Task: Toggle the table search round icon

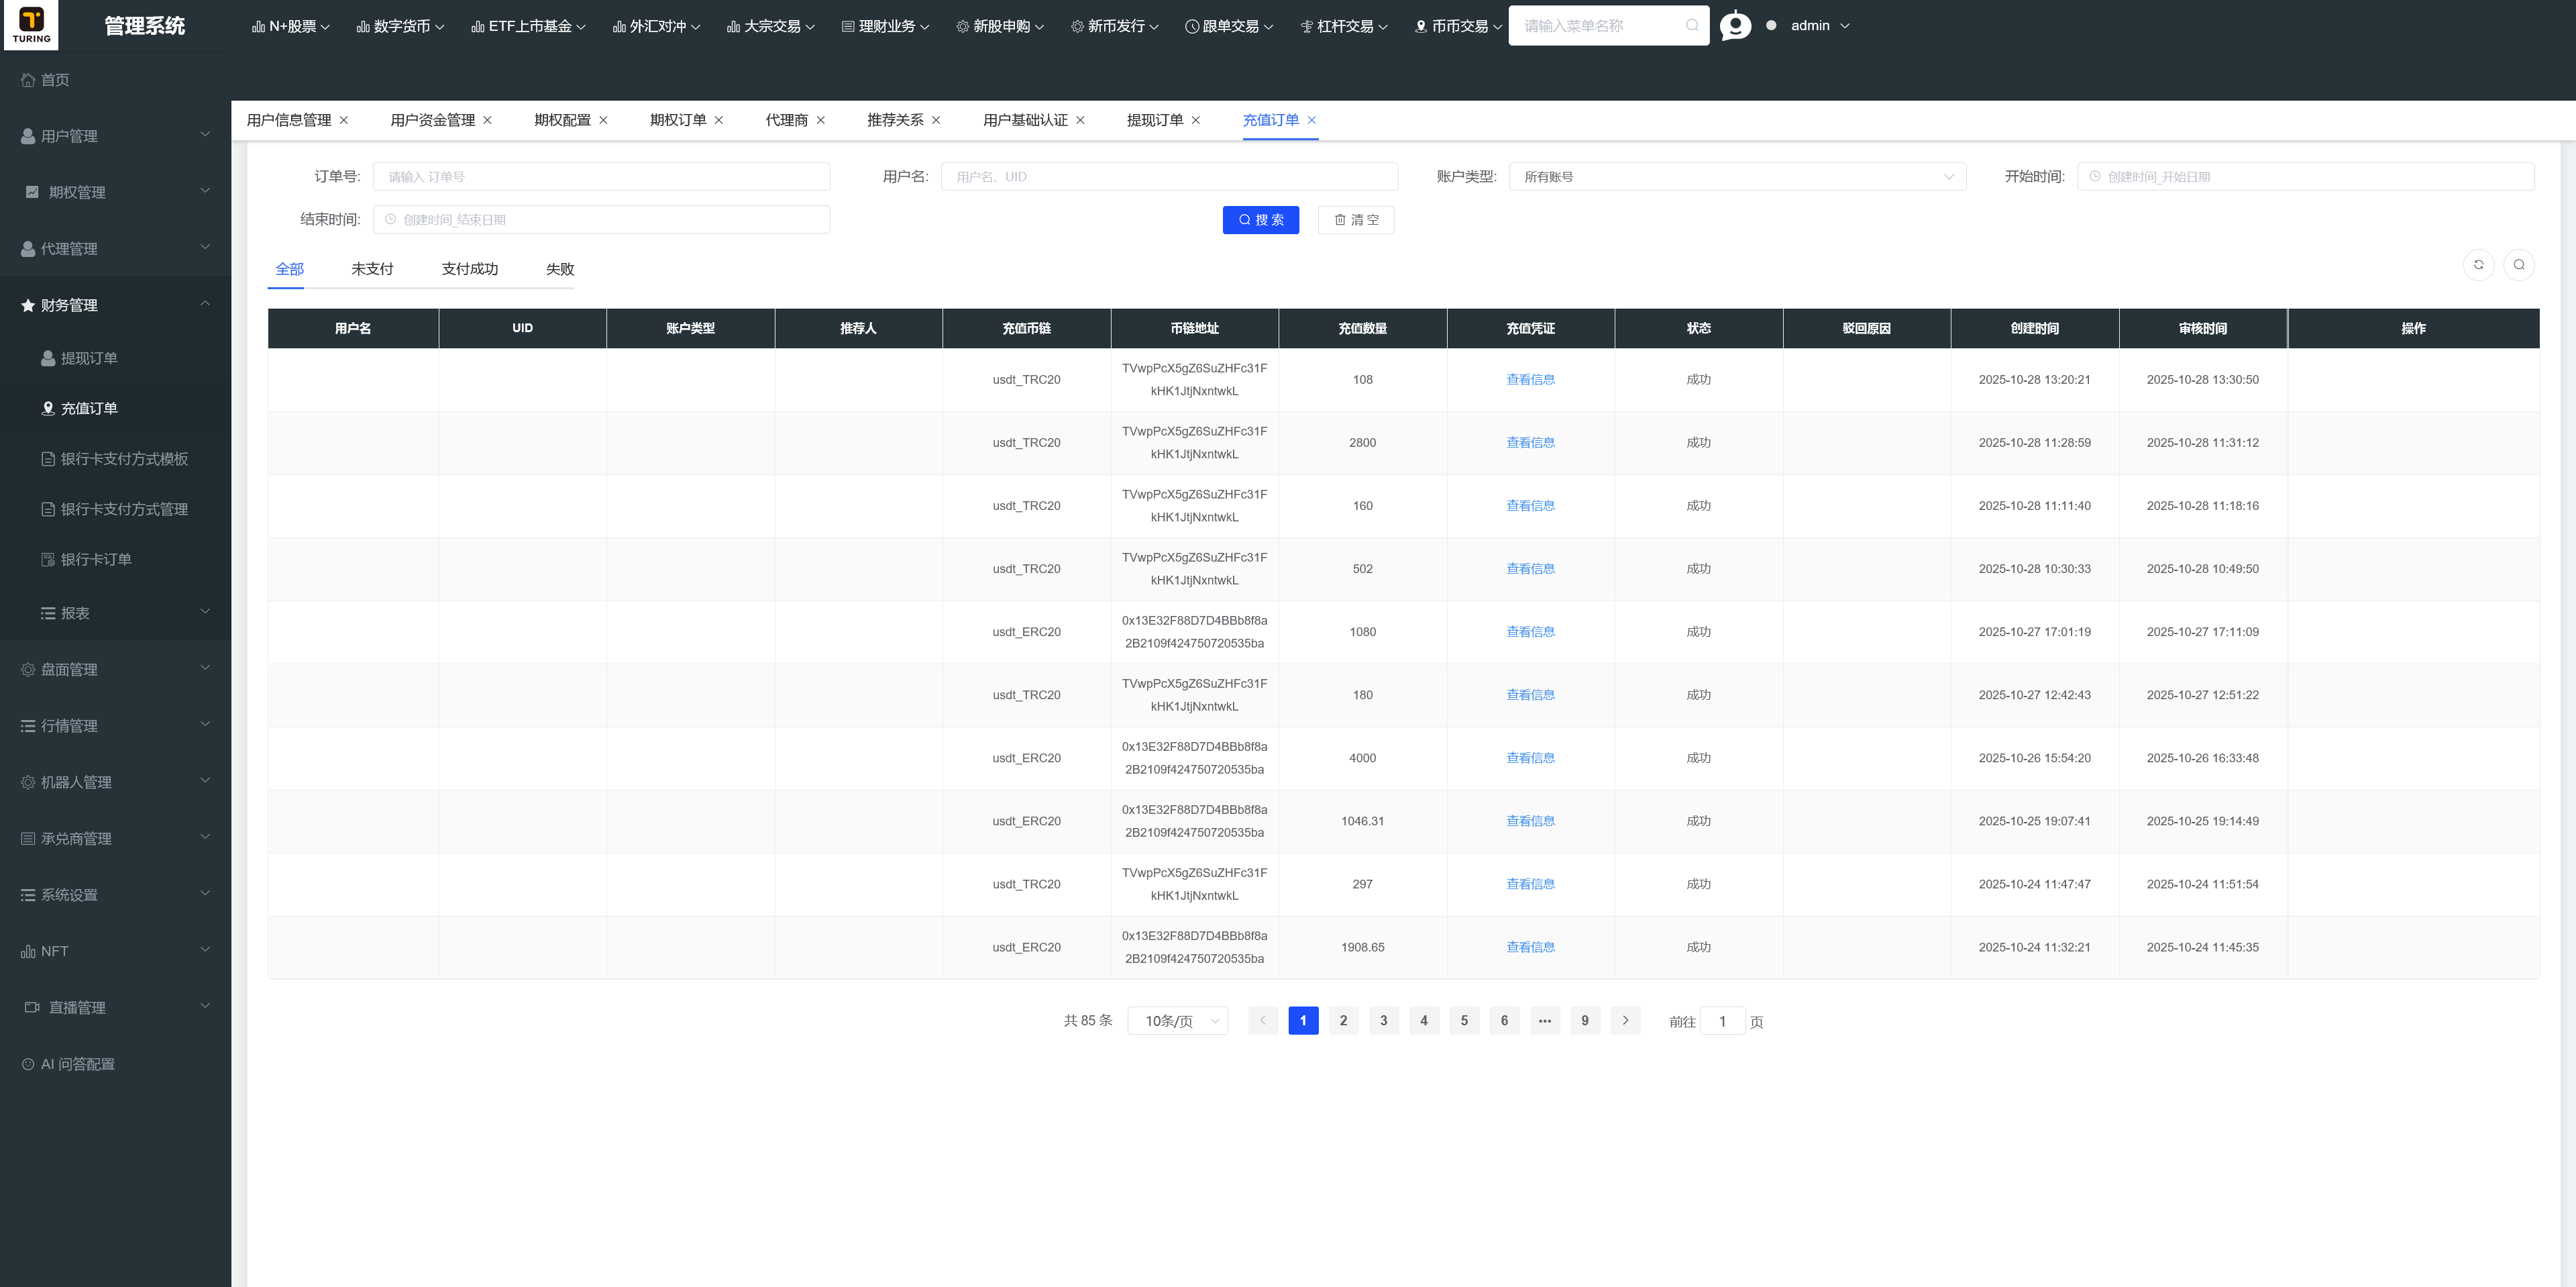Action: click(2518, 265)
